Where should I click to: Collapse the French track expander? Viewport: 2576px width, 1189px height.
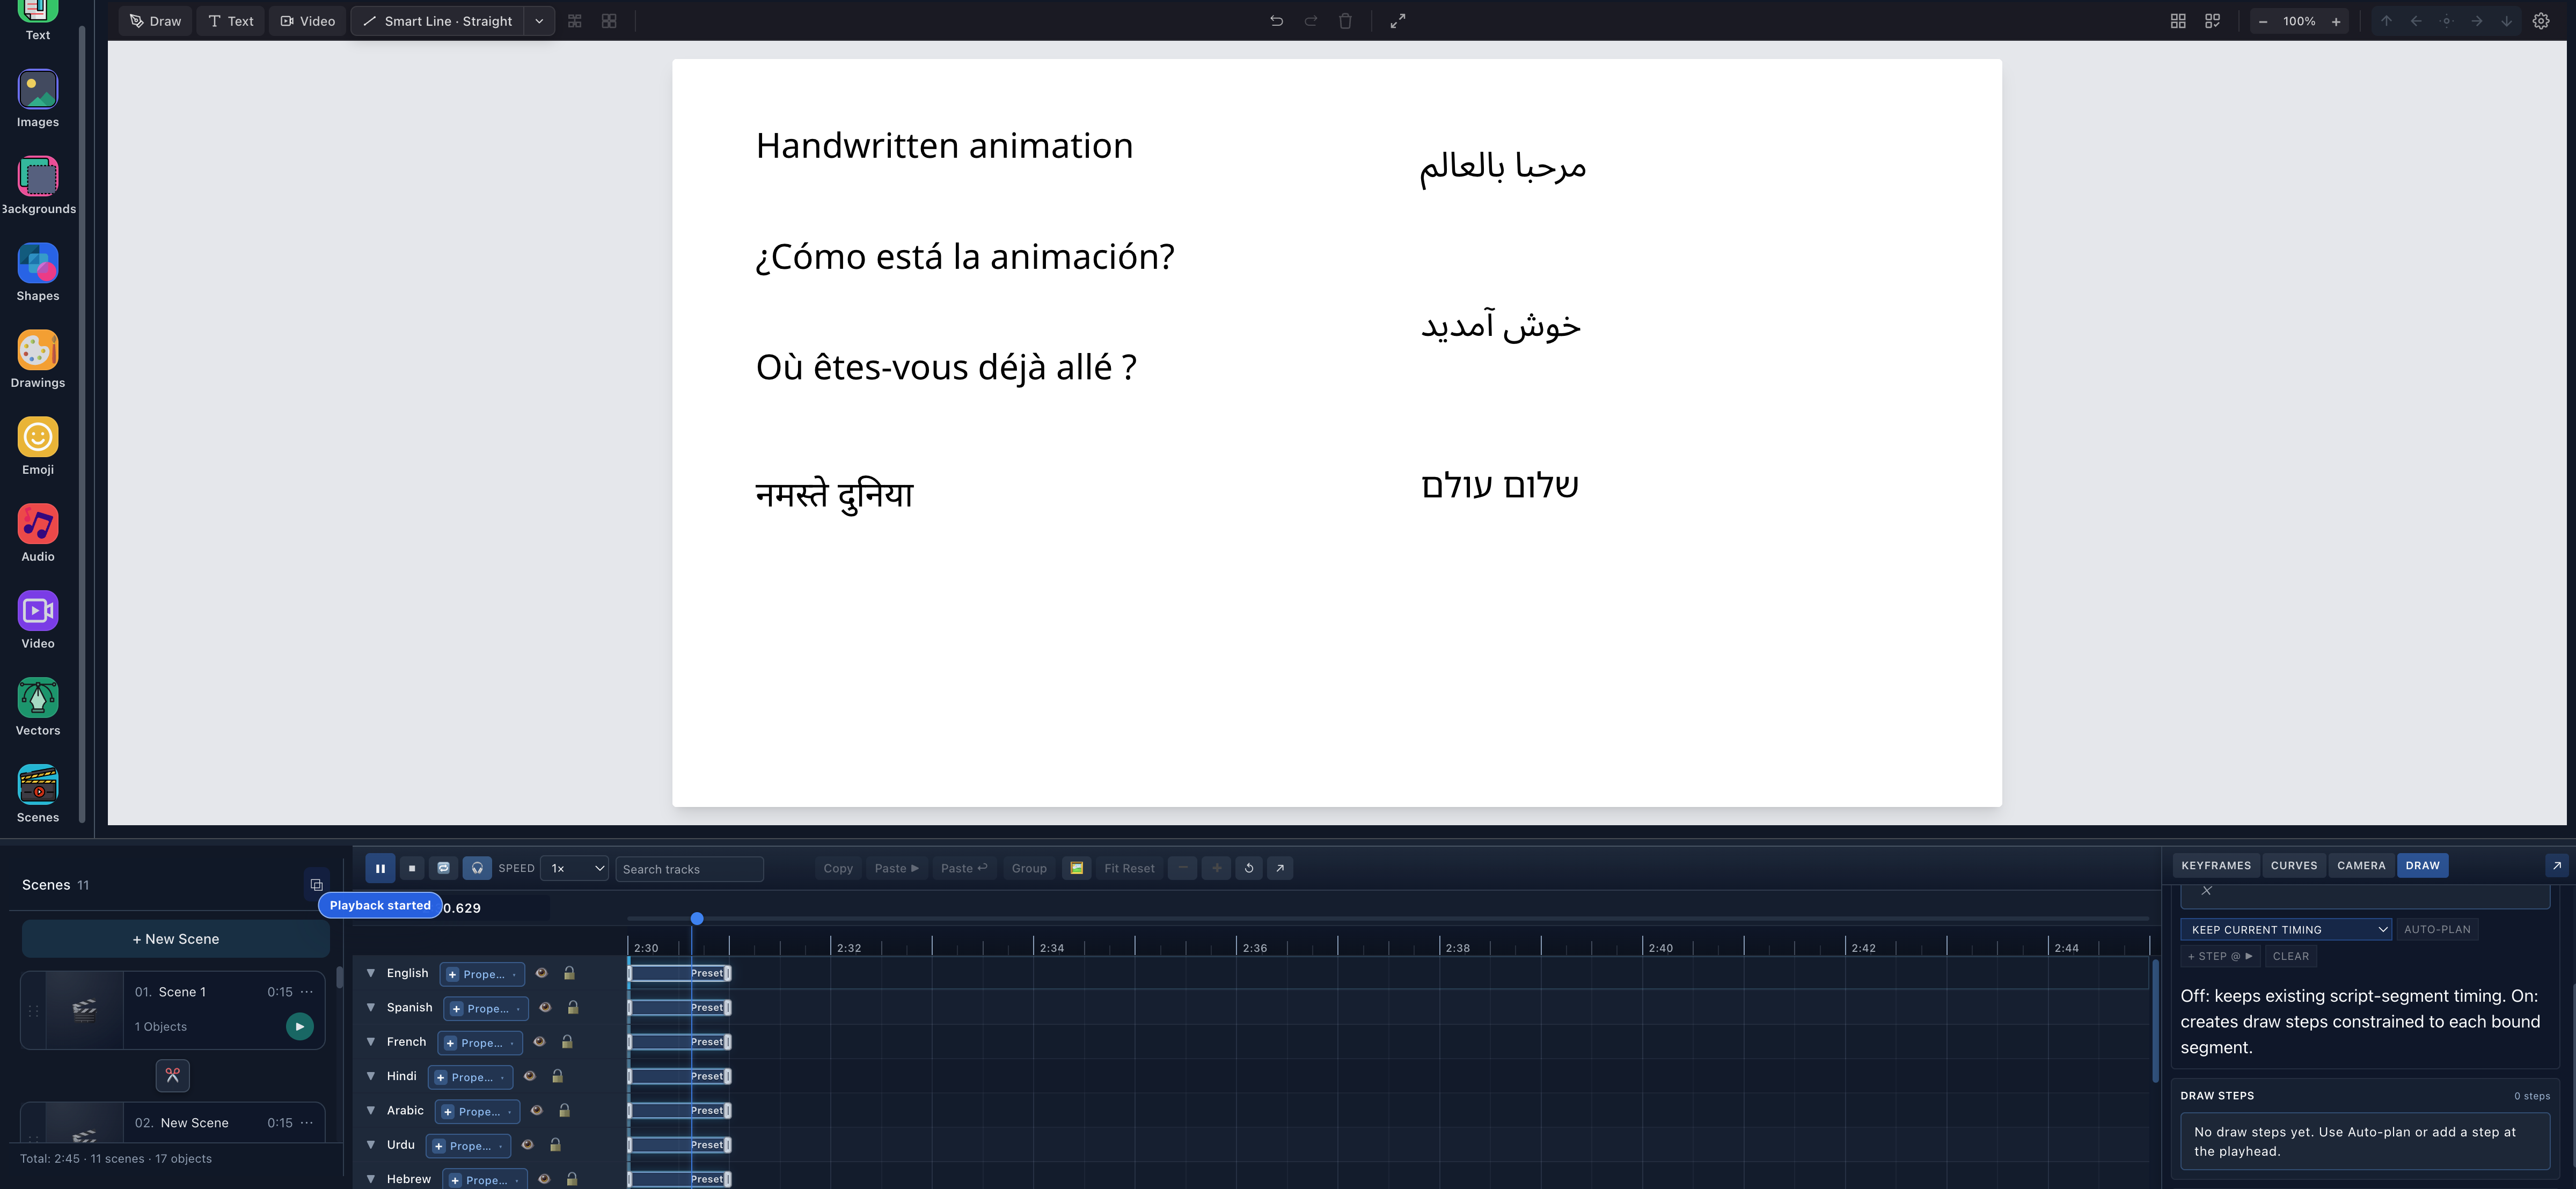pos(371,1041)
